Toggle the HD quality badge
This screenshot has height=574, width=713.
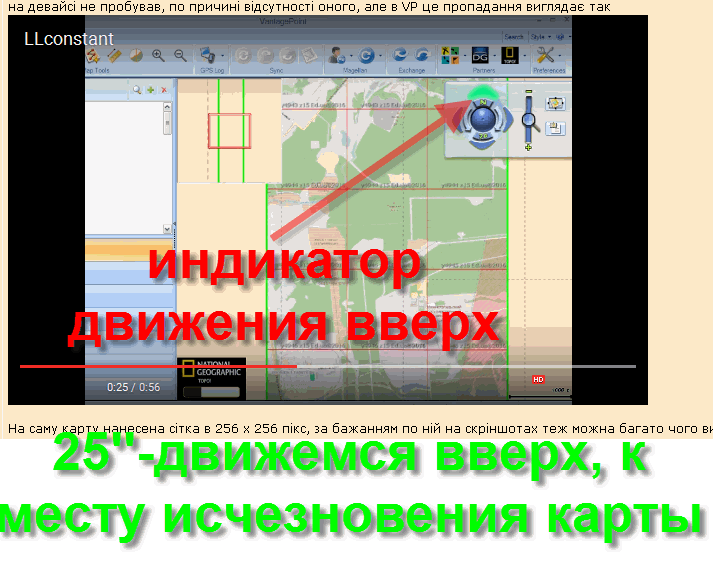537,379
